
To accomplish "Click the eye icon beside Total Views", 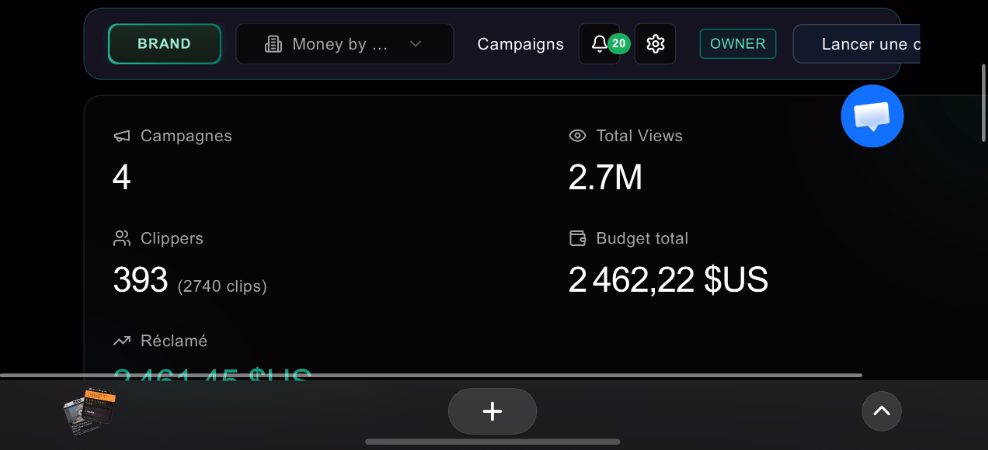I will click(577, 136).
